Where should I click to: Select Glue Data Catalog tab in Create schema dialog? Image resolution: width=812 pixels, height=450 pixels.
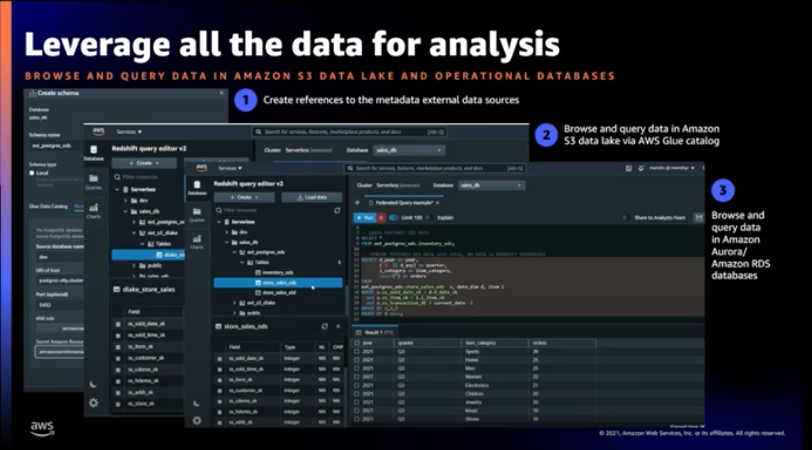(x=48, y=206)
